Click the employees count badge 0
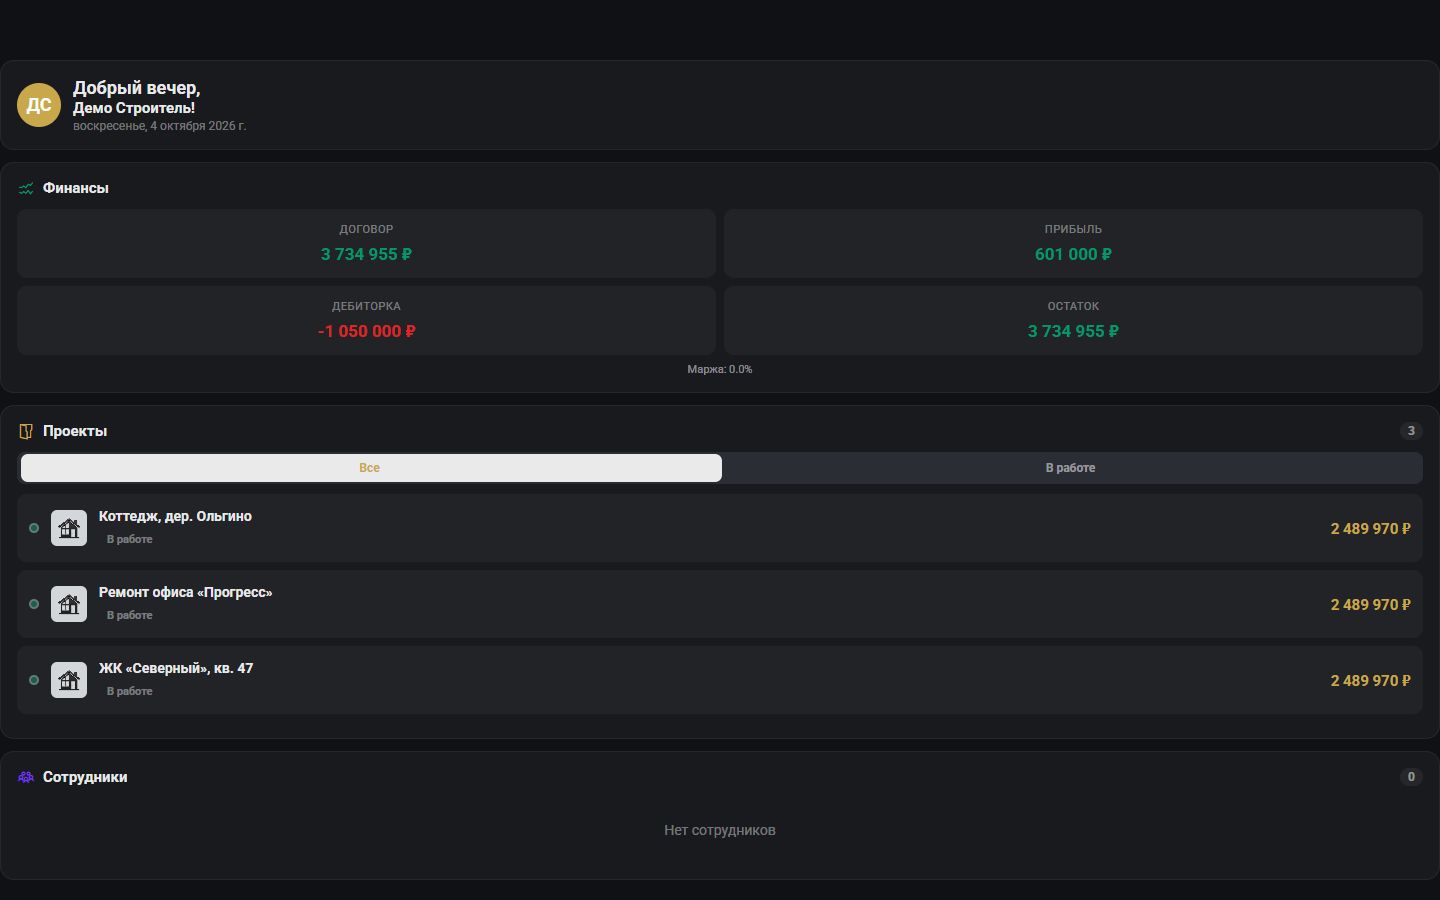This screenshot has width=1440, height=900. point(1411,777)
